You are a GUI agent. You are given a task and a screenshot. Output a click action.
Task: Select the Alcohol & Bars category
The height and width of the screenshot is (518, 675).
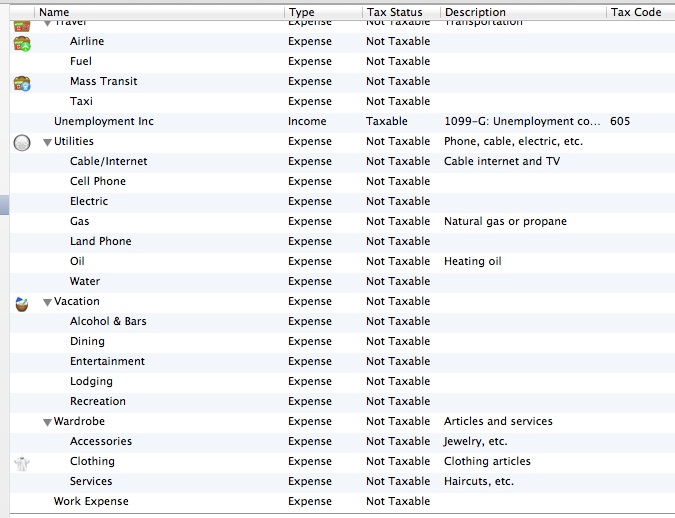pos(108,321)
